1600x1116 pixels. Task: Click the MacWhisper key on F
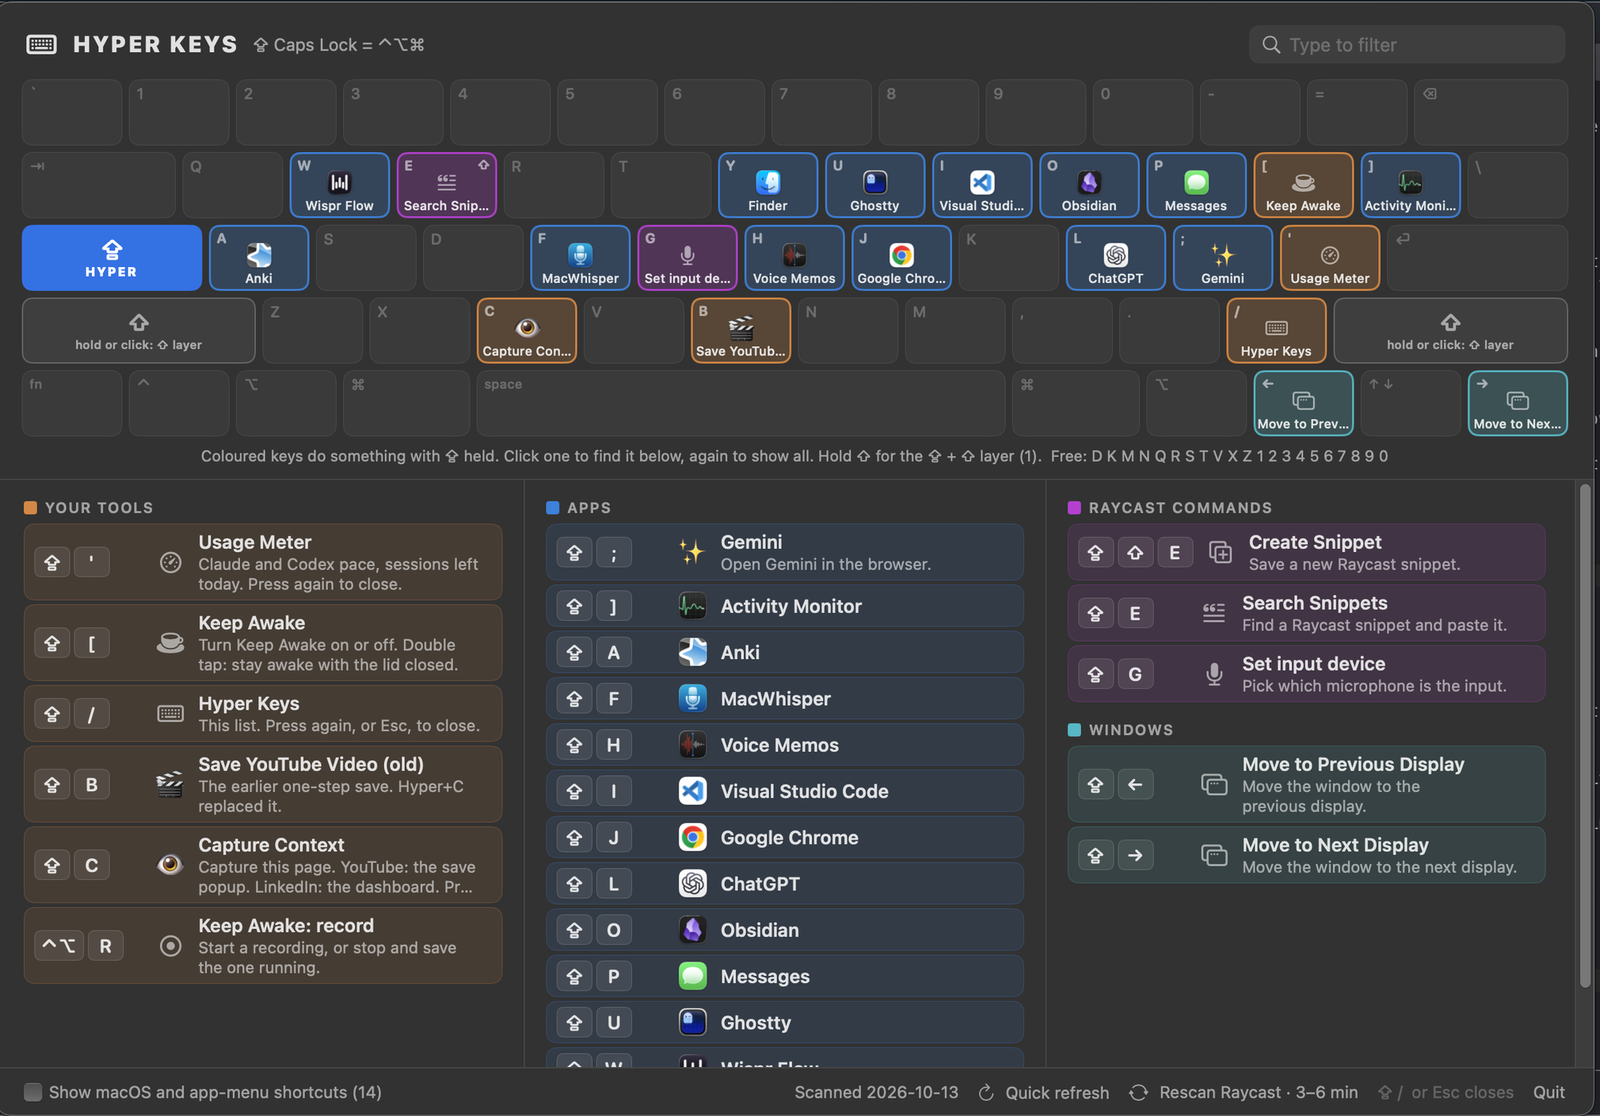click(579, 258)
